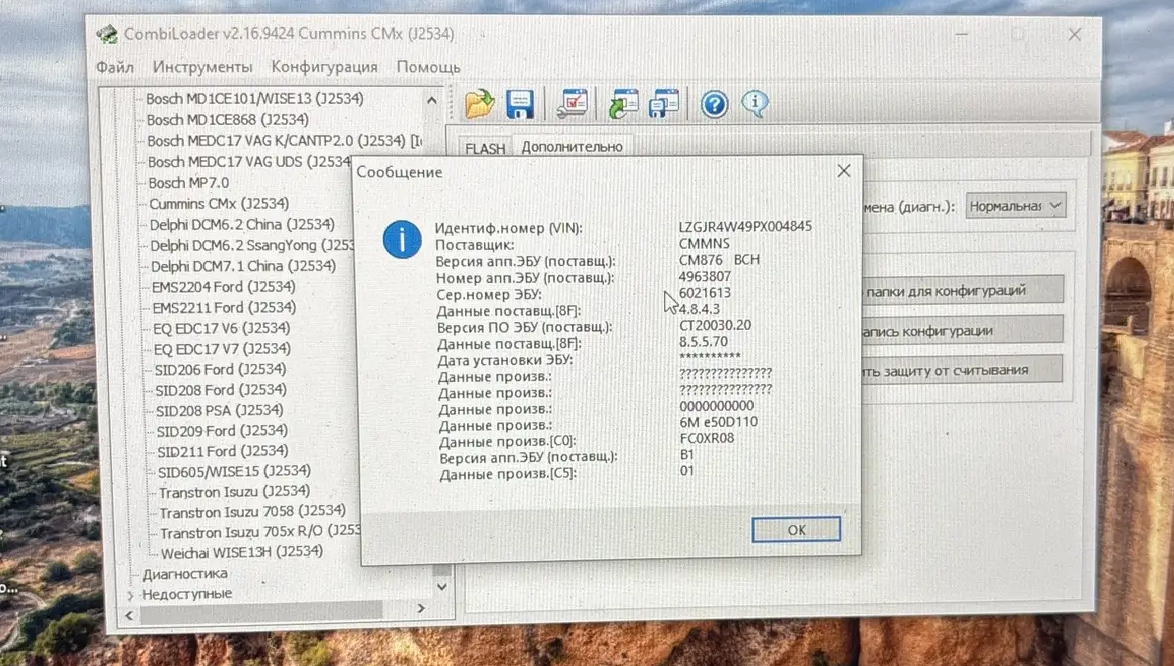
Task: Select Transtron Isuzu 7058 (J2534)
Action: point(252,512)
